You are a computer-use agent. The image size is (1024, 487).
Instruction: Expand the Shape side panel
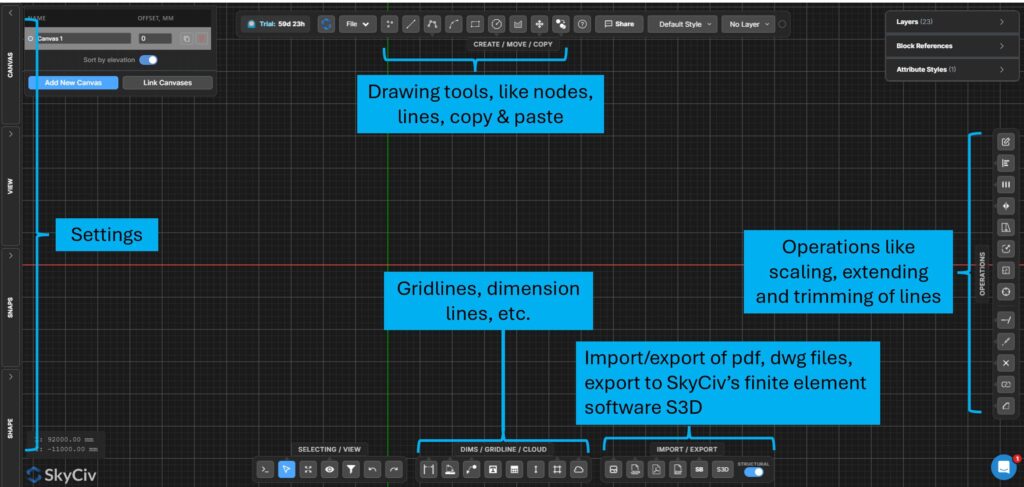click(10, 428)
